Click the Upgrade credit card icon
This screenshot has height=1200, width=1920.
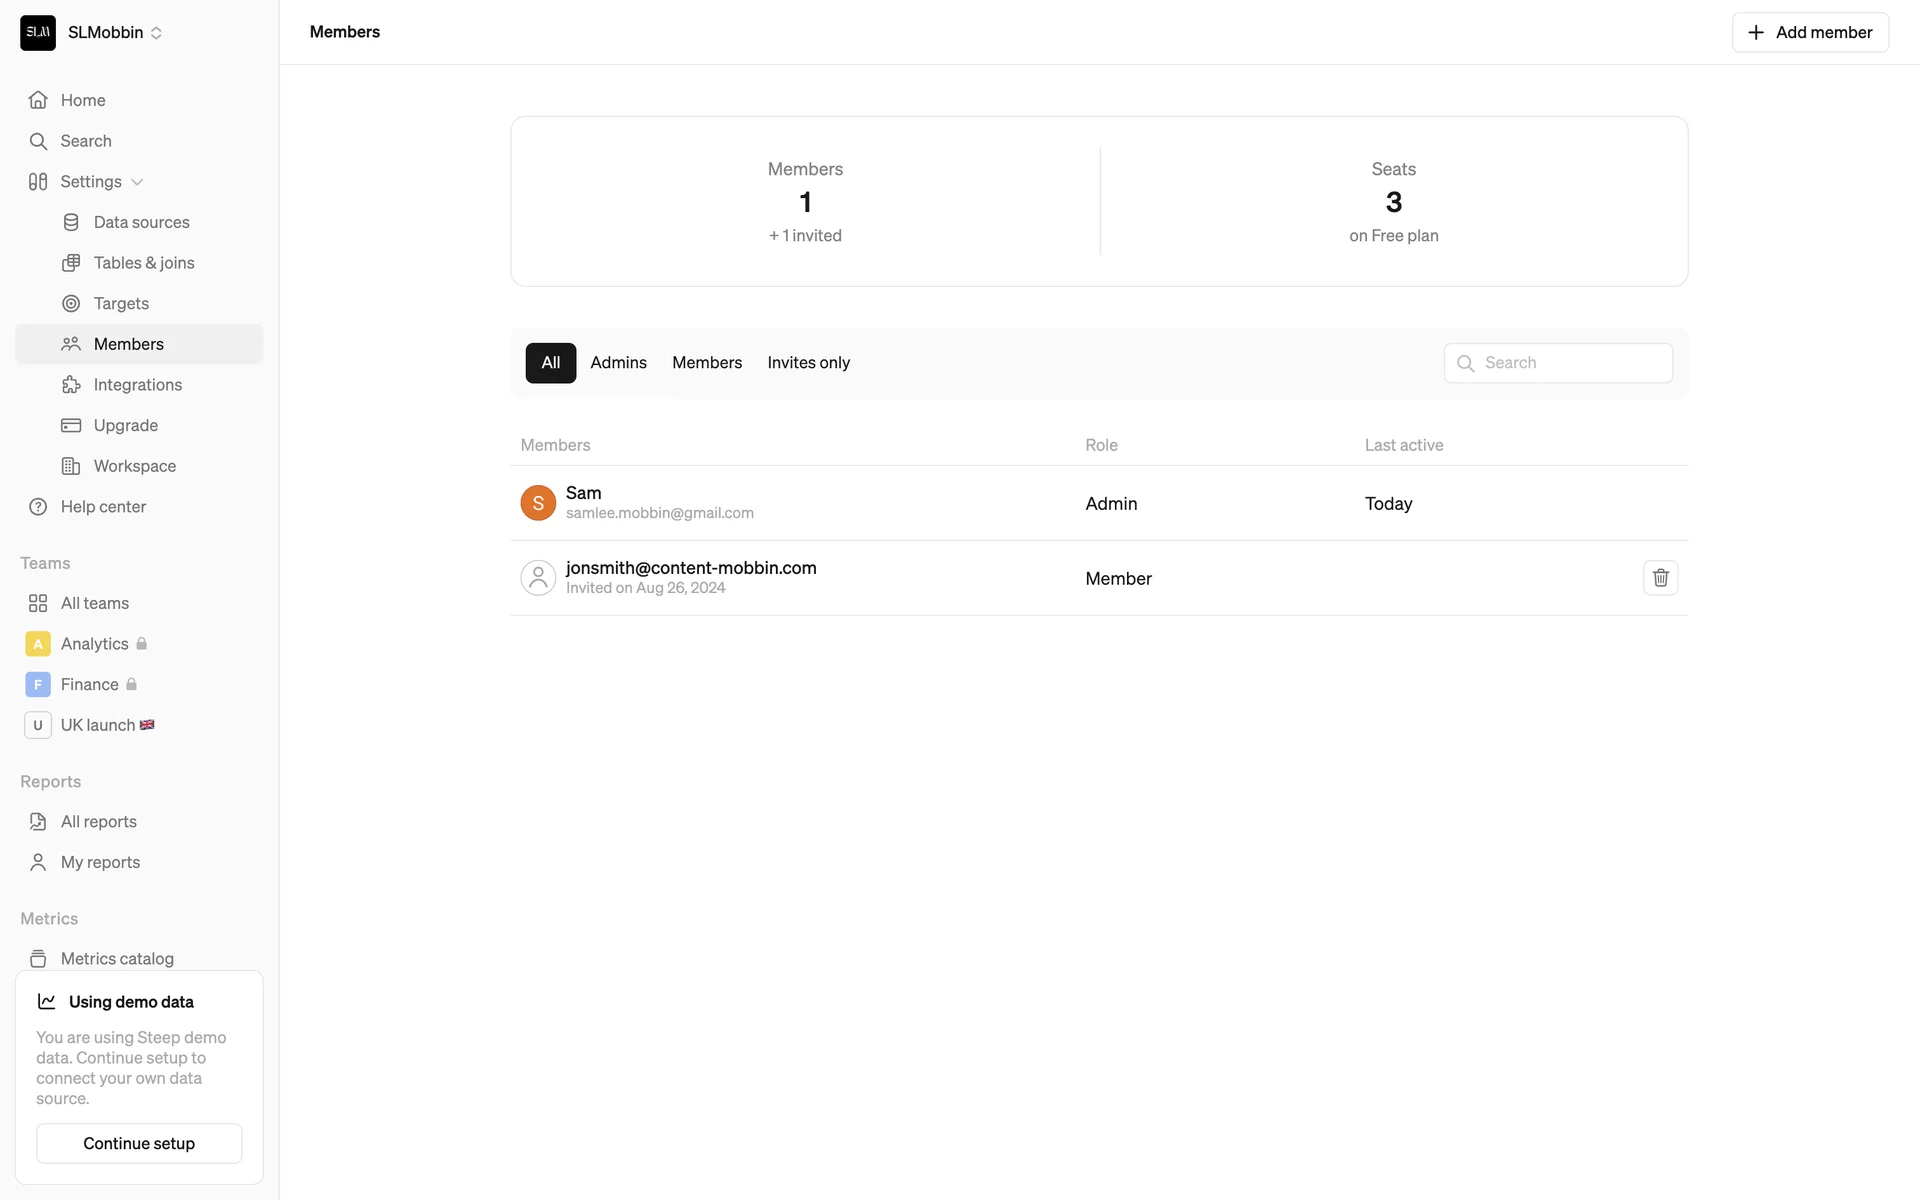coord(71,425)
